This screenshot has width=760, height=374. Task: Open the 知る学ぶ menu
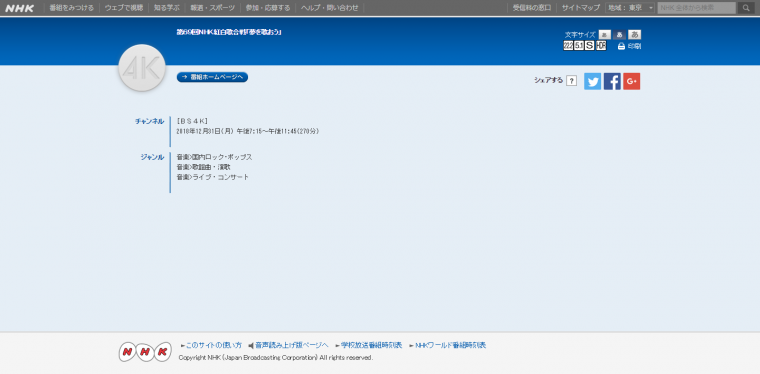167,8
